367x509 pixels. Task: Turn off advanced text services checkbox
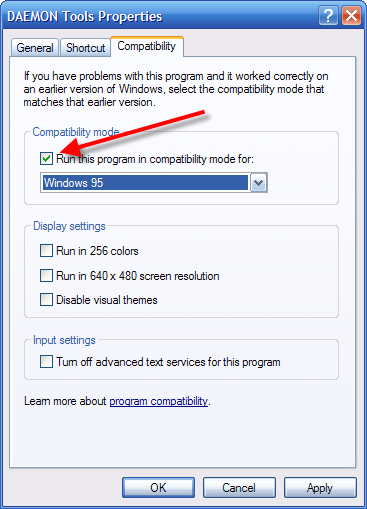46,362
